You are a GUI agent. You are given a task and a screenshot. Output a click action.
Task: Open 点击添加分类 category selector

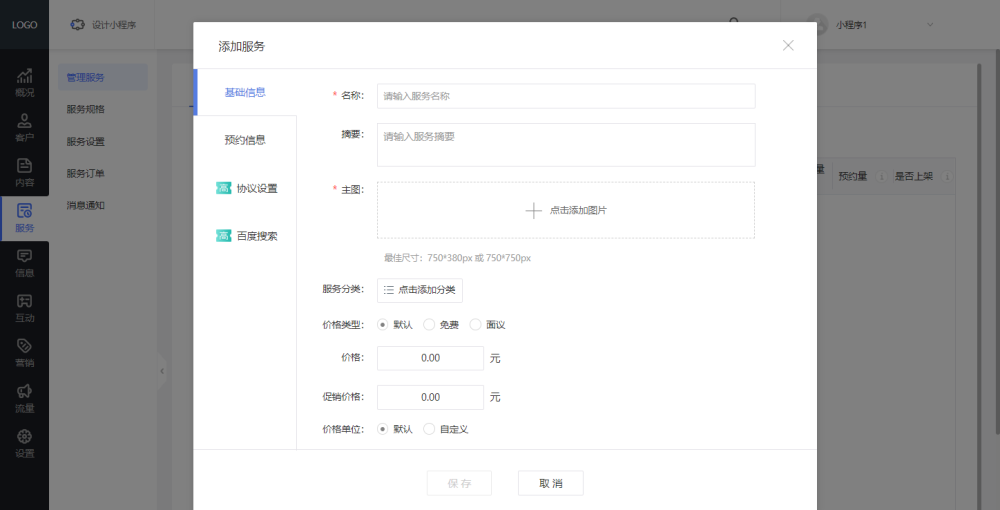point(420,290)
